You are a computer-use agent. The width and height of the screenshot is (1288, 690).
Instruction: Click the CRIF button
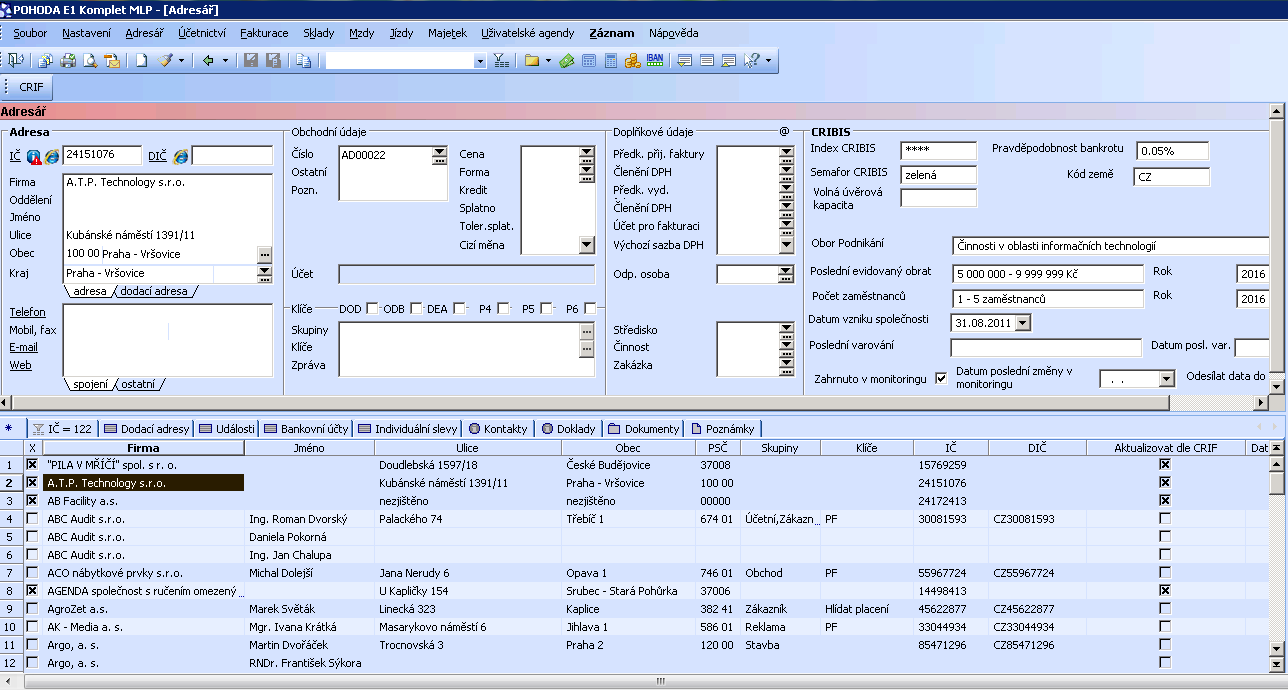pos(32,87)
